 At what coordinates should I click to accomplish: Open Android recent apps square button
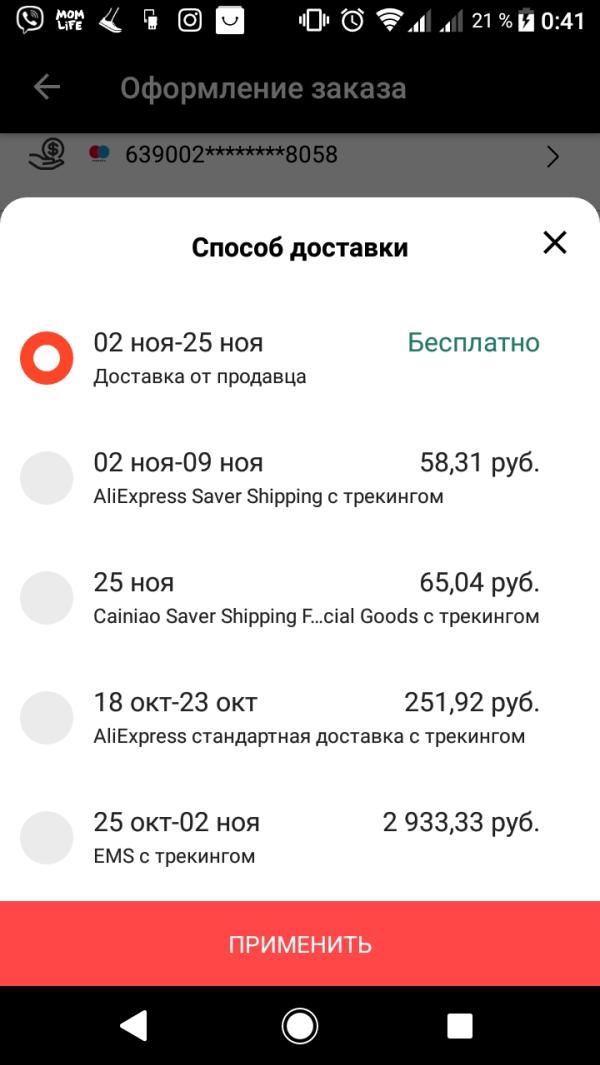[x=459, y=1025]
